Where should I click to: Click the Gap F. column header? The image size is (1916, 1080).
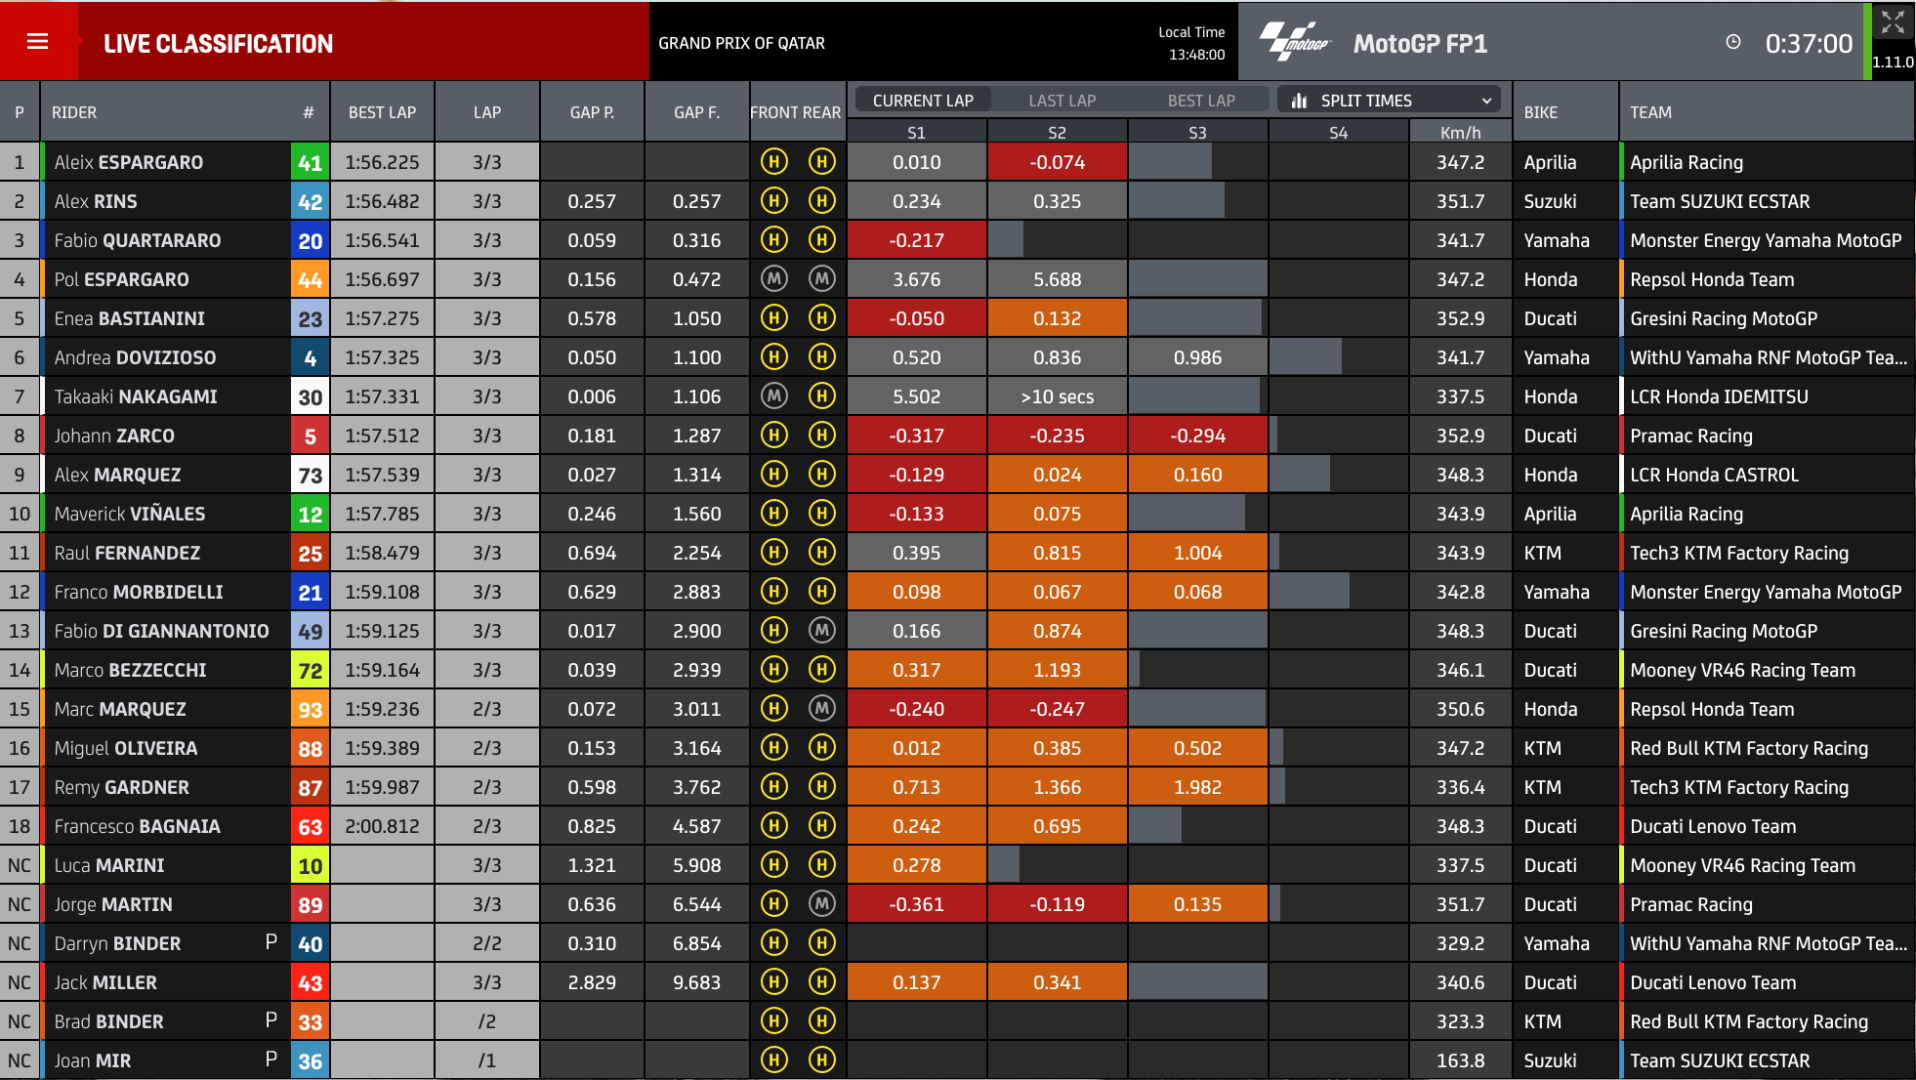[696, 112]
